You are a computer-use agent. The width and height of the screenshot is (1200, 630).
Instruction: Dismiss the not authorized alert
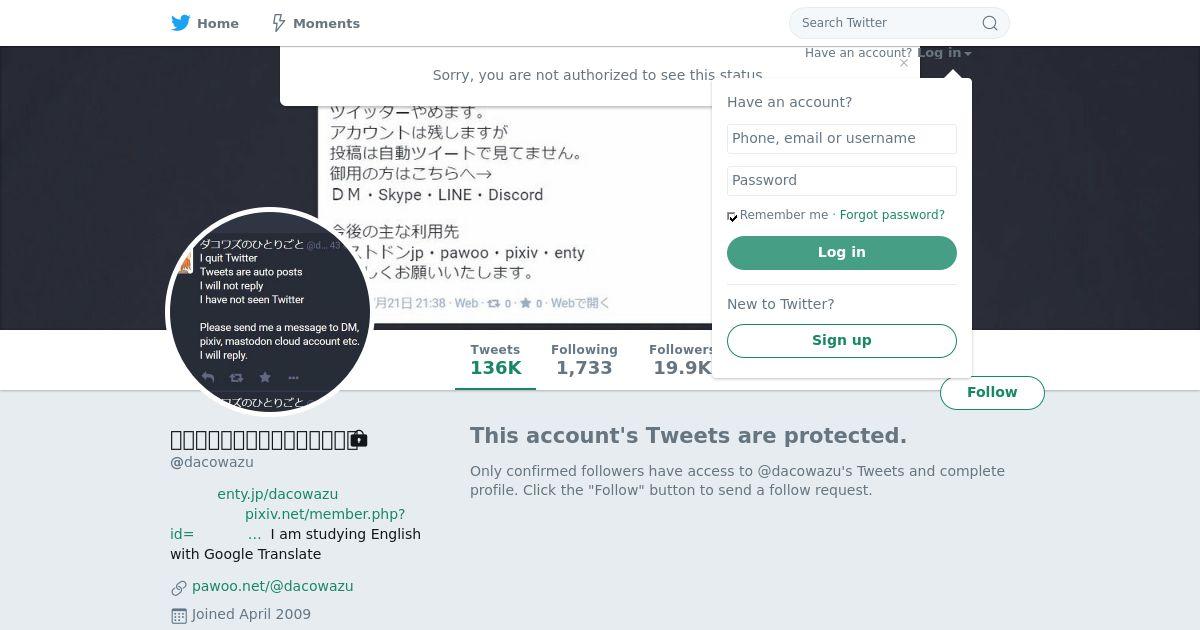click(x=904, y=63)
